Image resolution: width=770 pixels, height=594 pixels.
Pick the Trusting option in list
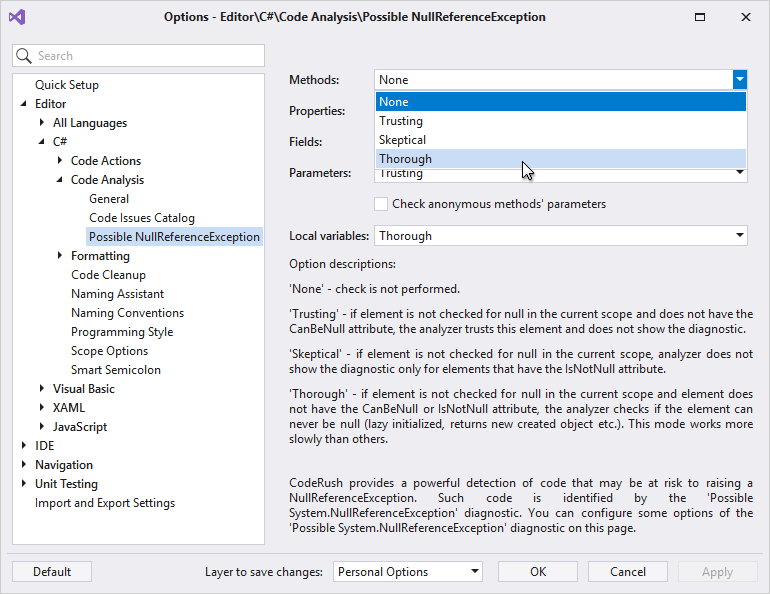[401, 121]
